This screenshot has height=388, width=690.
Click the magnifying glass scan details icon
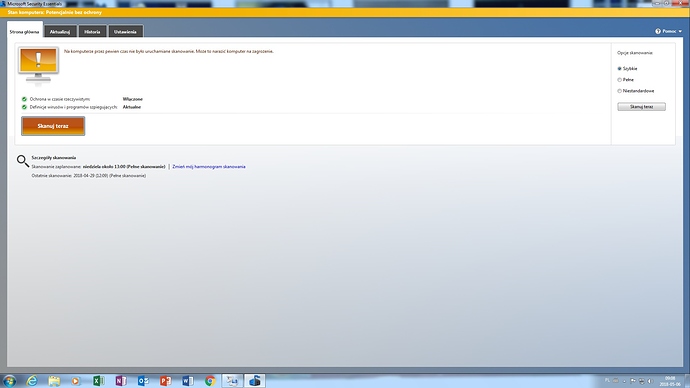22,161
